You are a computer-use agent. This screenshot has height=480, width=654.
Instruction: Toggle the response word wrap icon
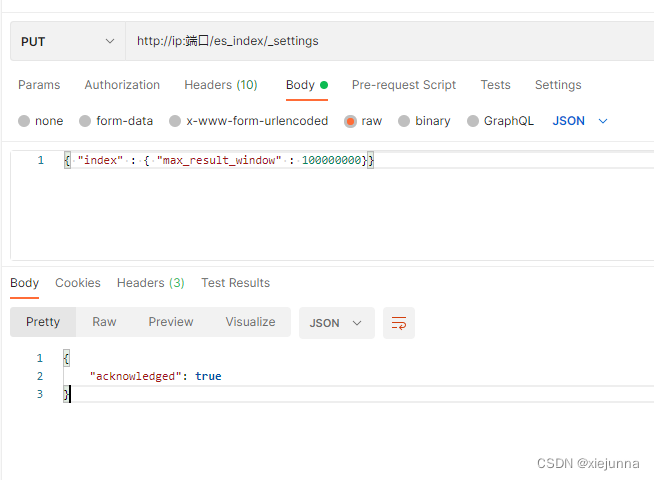pyautogui.click(x=399, y=323)
